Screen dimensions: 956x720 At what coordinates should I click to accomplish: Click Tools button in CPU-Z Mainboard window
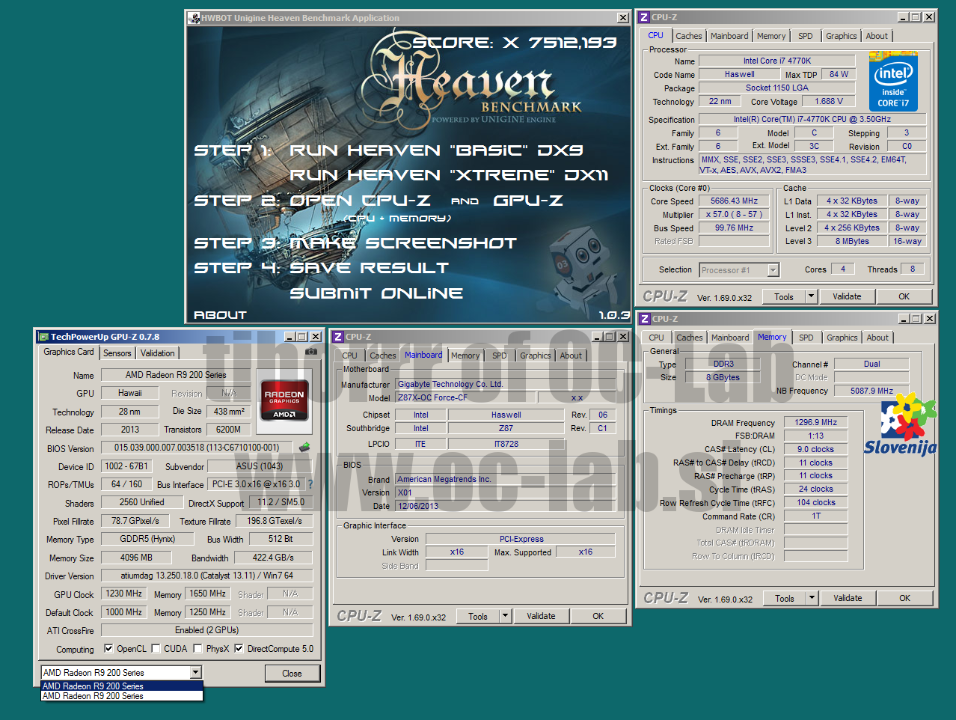pyautogui.click(x=477, y=616)
